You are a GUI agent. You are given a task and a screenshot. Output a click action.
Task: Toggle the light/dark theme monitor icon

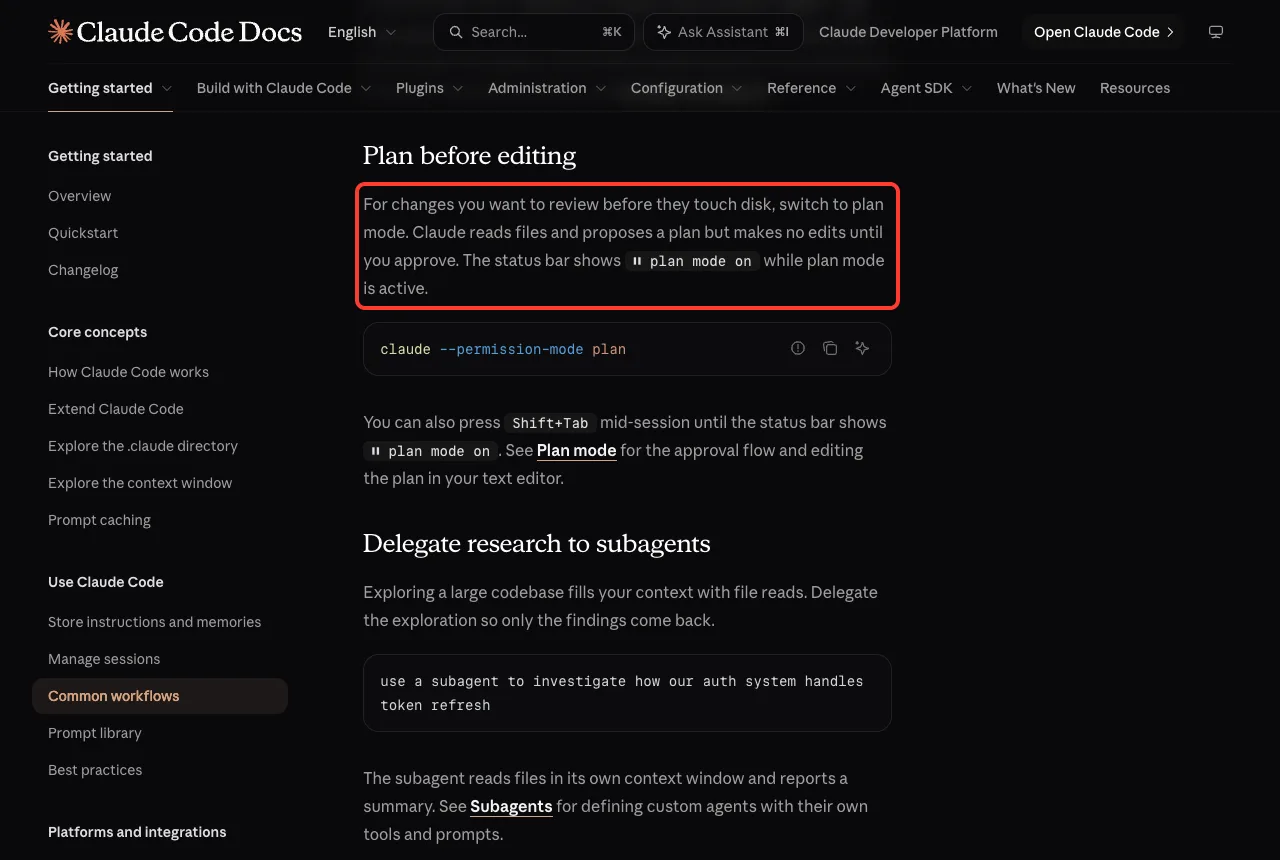[1216, 32]
